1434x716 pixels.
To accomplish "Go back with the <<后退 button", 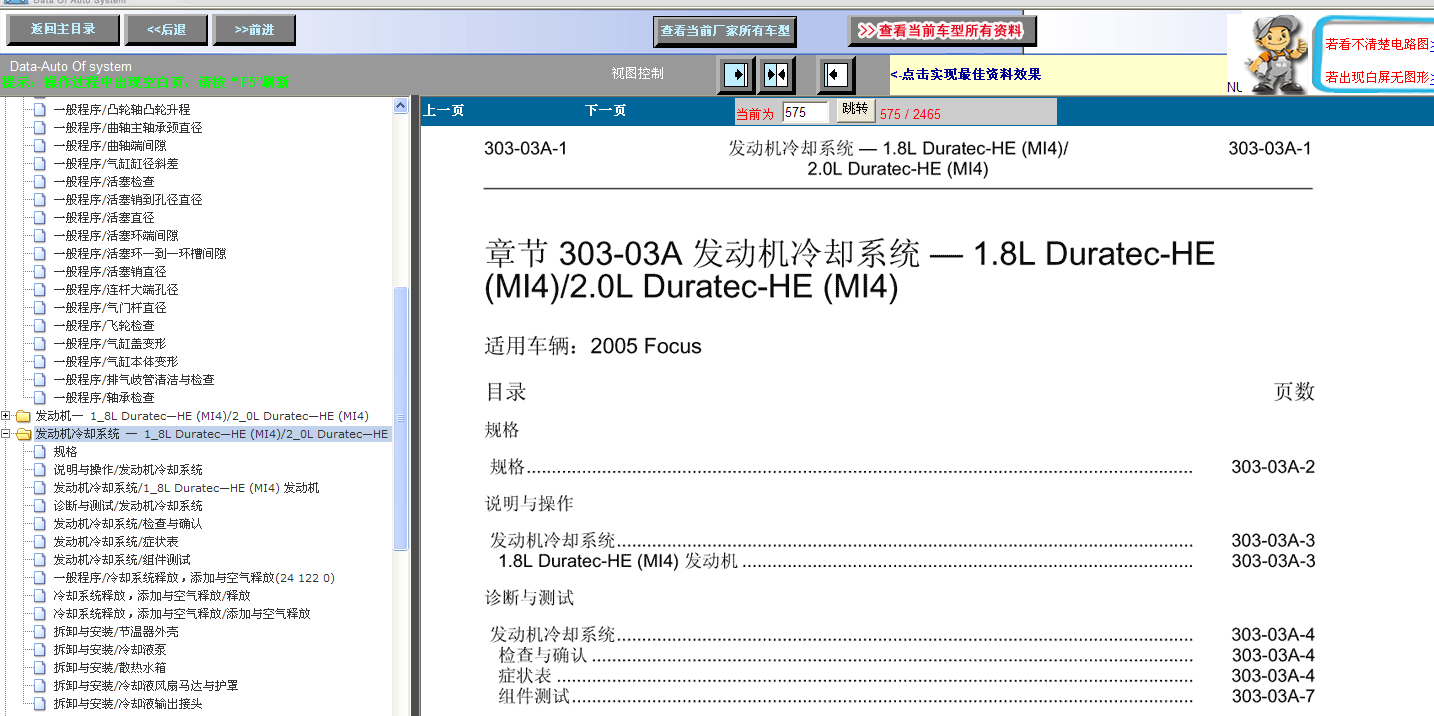I will click(166, 30).
